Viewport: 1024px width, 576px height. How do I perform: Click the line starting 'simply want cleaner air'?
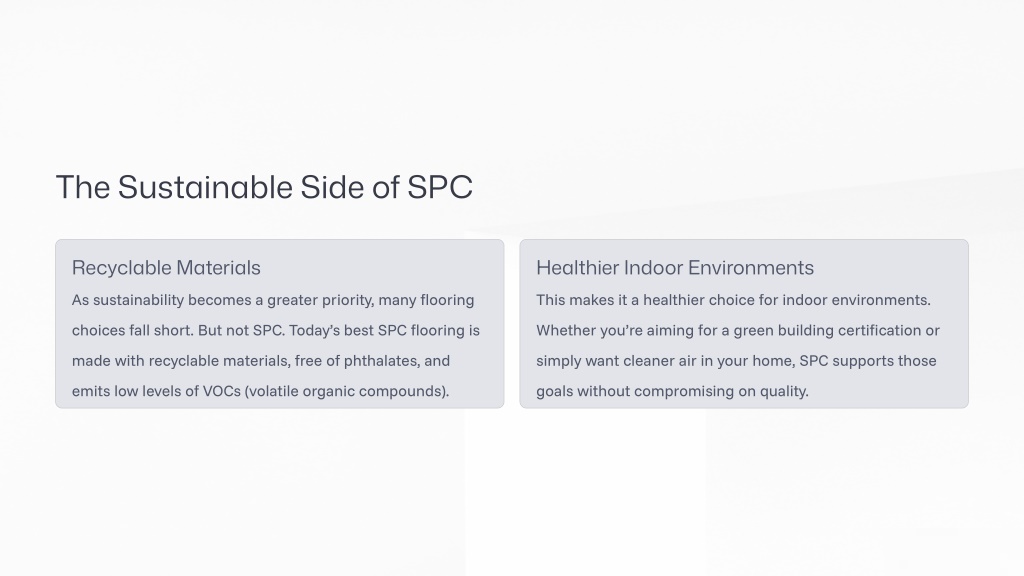736,361
